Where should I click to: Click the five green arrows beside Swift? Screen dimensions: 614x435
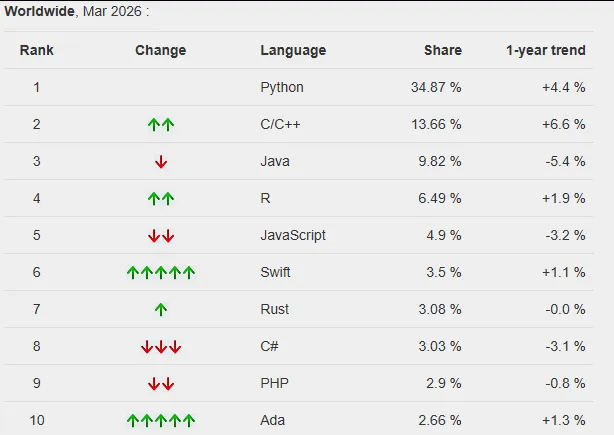coord(161,273)
